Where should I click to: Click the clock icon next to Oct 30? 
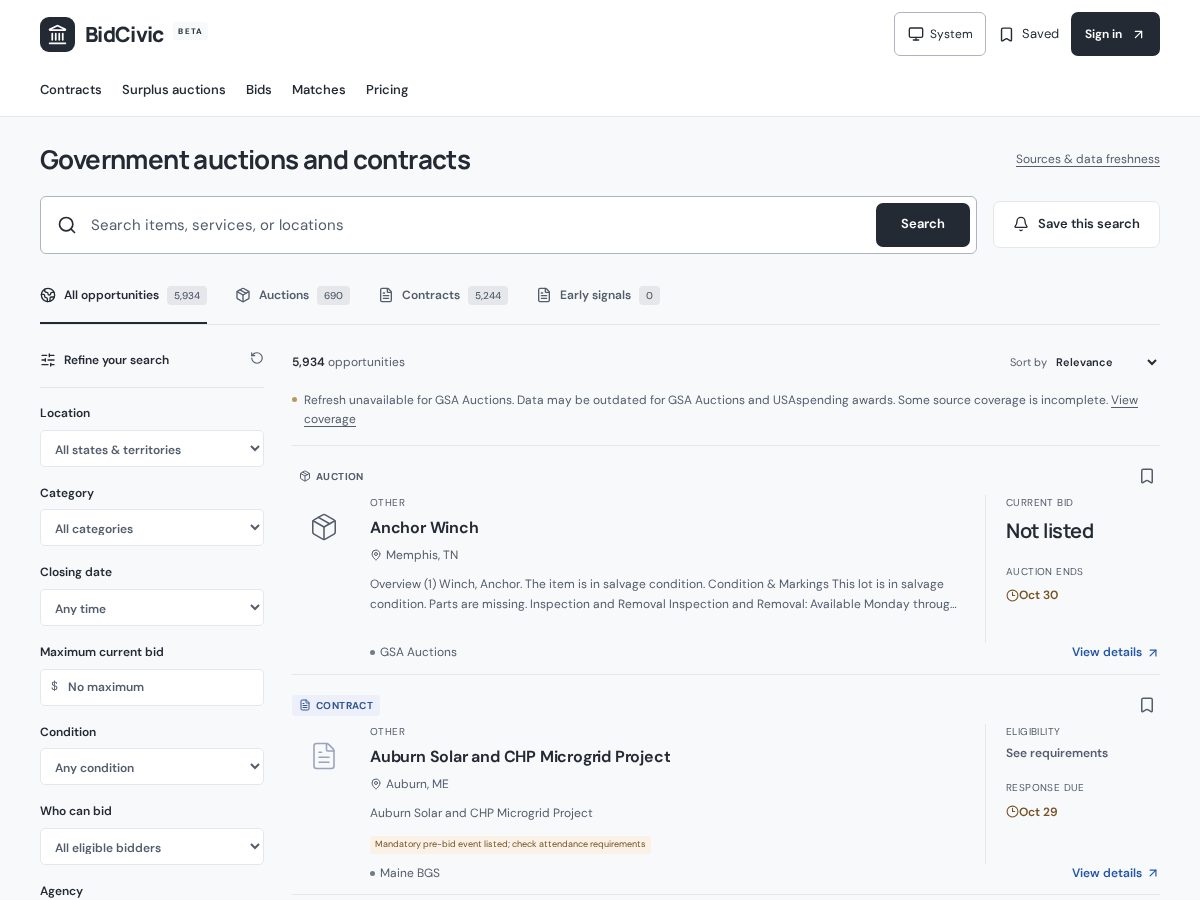1012,595
